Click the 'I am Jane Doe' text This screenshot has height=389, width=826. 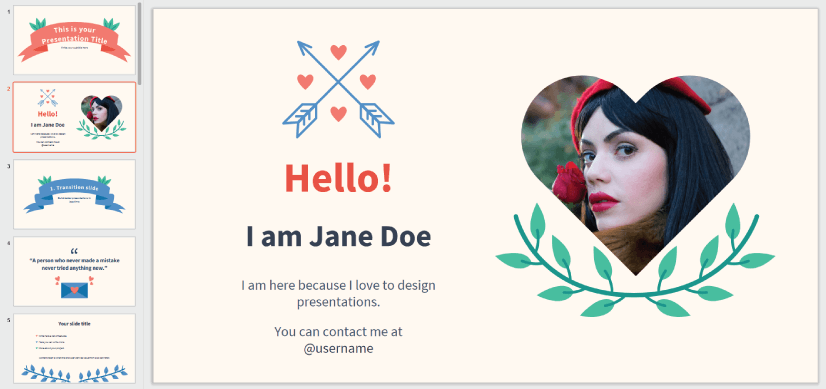click(x=338, y=237)
